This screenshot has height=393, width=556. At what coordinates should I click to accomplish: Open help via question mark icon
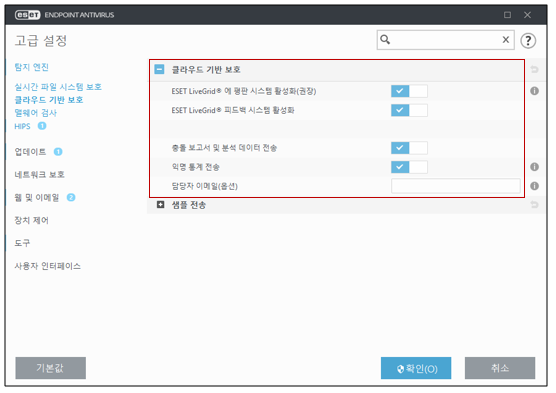click(x=528, y=40)
